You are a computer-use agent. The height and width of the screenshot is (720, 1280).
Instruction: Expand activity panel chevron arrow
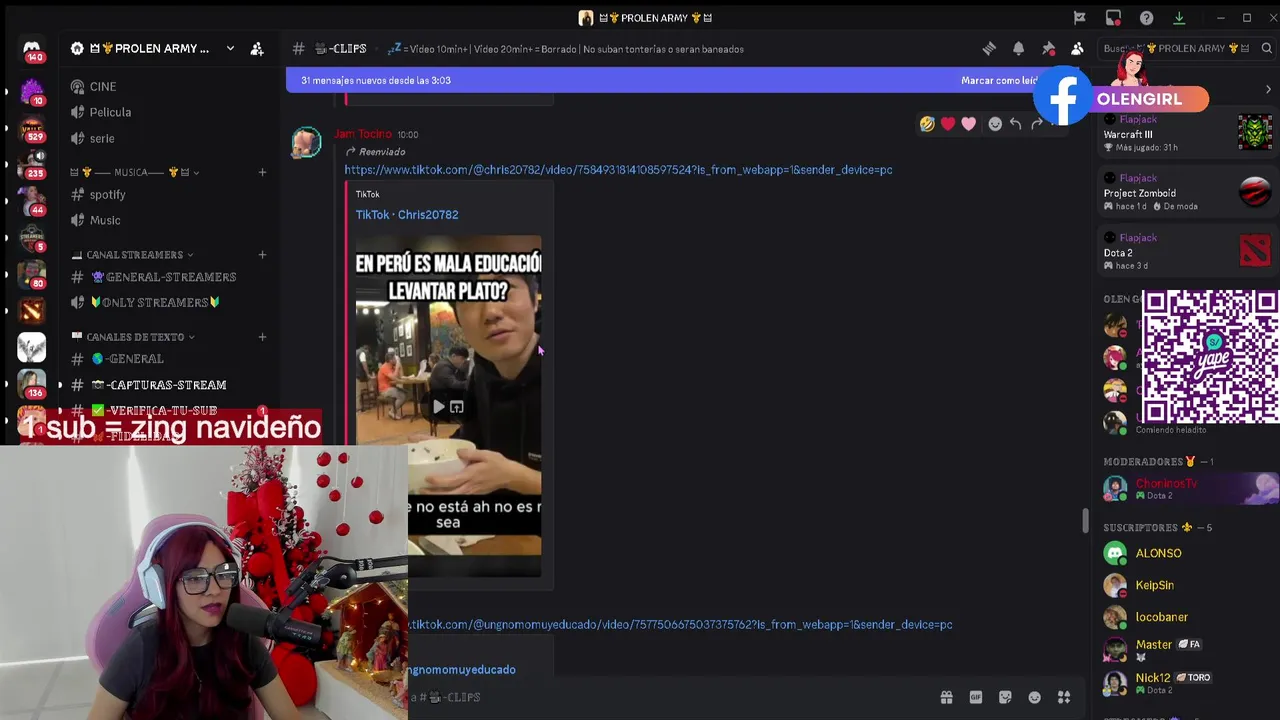pos(1268,89)
